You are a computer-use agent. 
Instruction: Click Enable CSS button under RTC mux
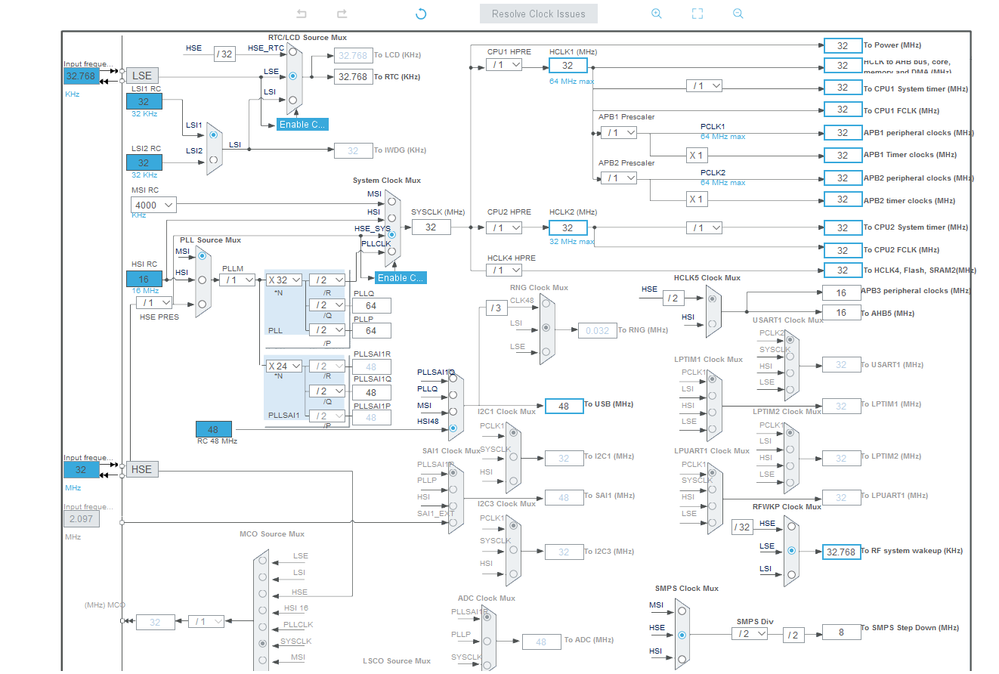tap(303, 124)
